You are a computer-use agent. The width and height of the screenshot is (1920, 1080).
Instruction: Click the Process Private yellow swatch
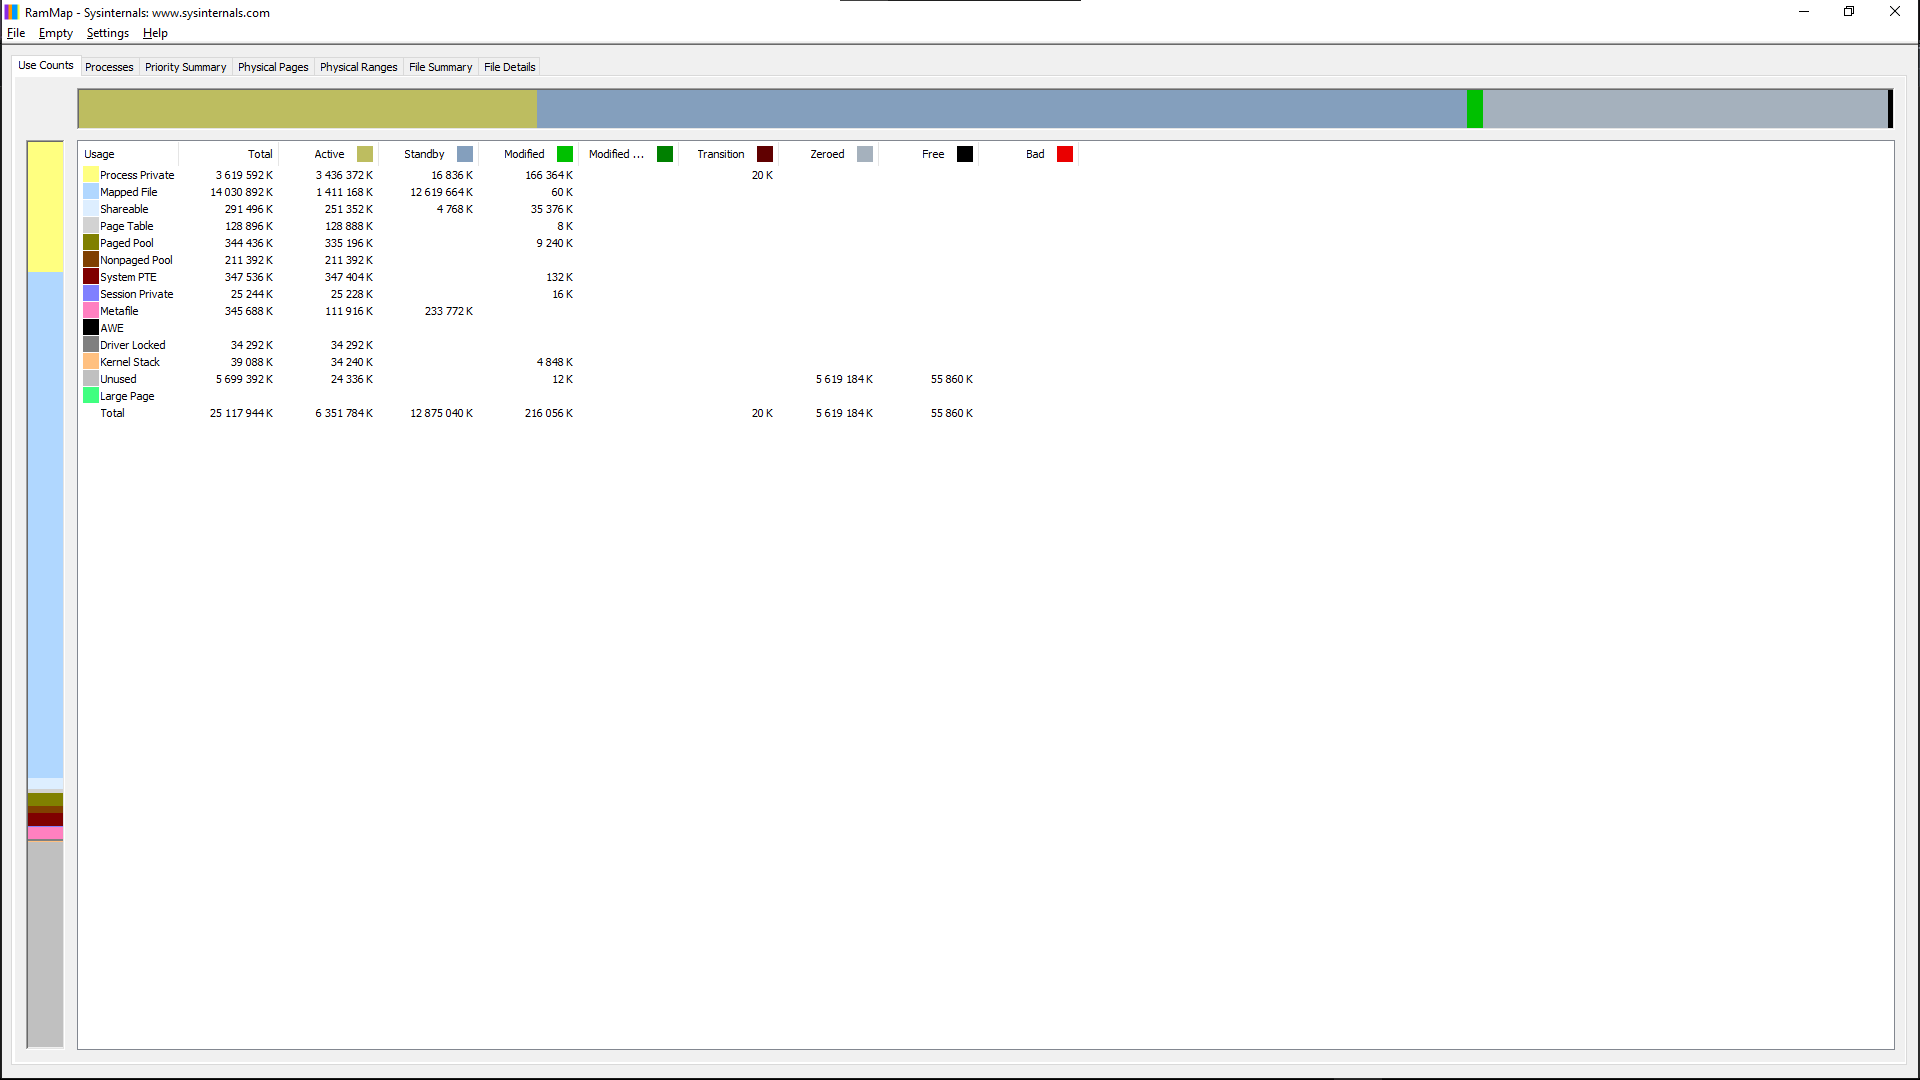[x=91, y=175]
